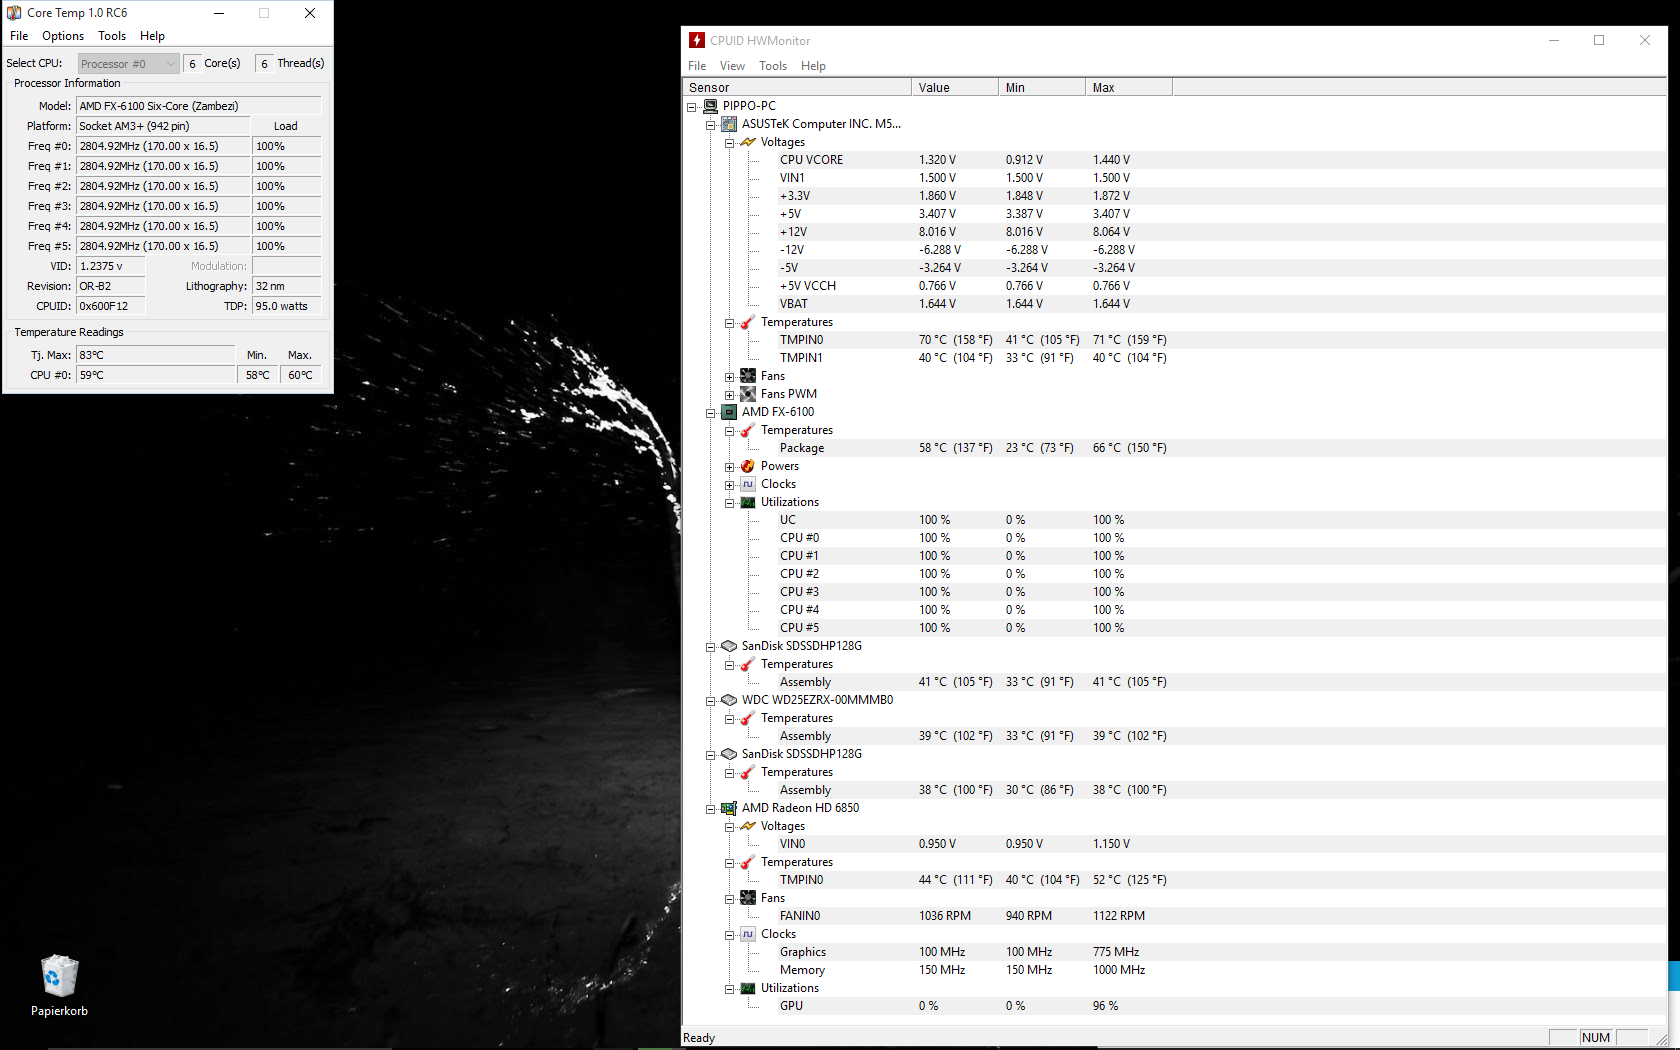Open the Help menu in Core Temp
Image resolution: width=1680 pixels, height=1050 pixels.
pyautogui.click(x=152, y=36)
